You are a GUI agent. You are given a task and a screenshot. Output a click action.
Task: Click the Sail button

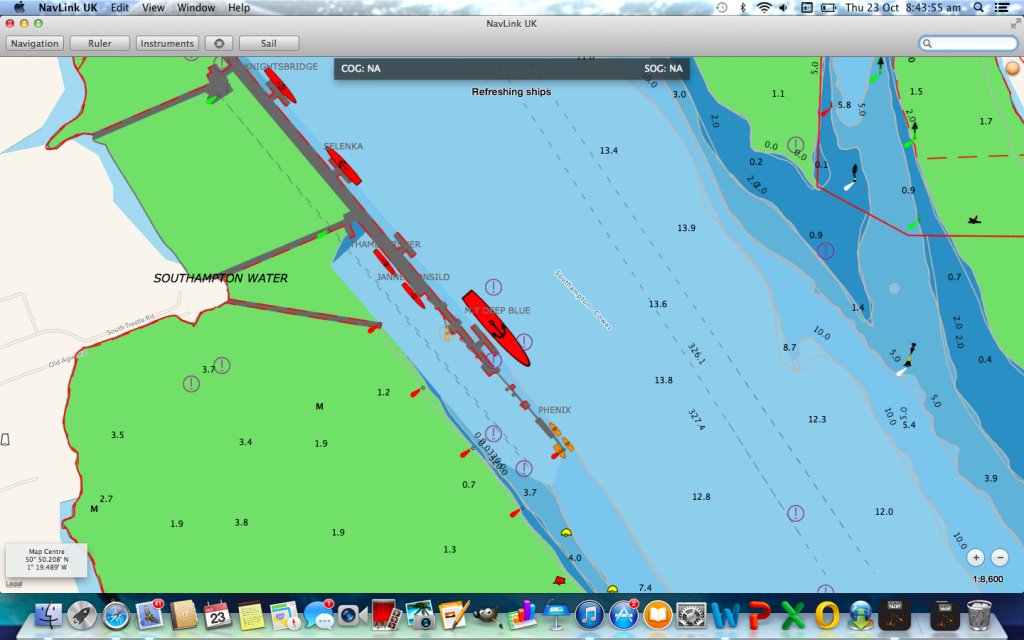point(268,43)
